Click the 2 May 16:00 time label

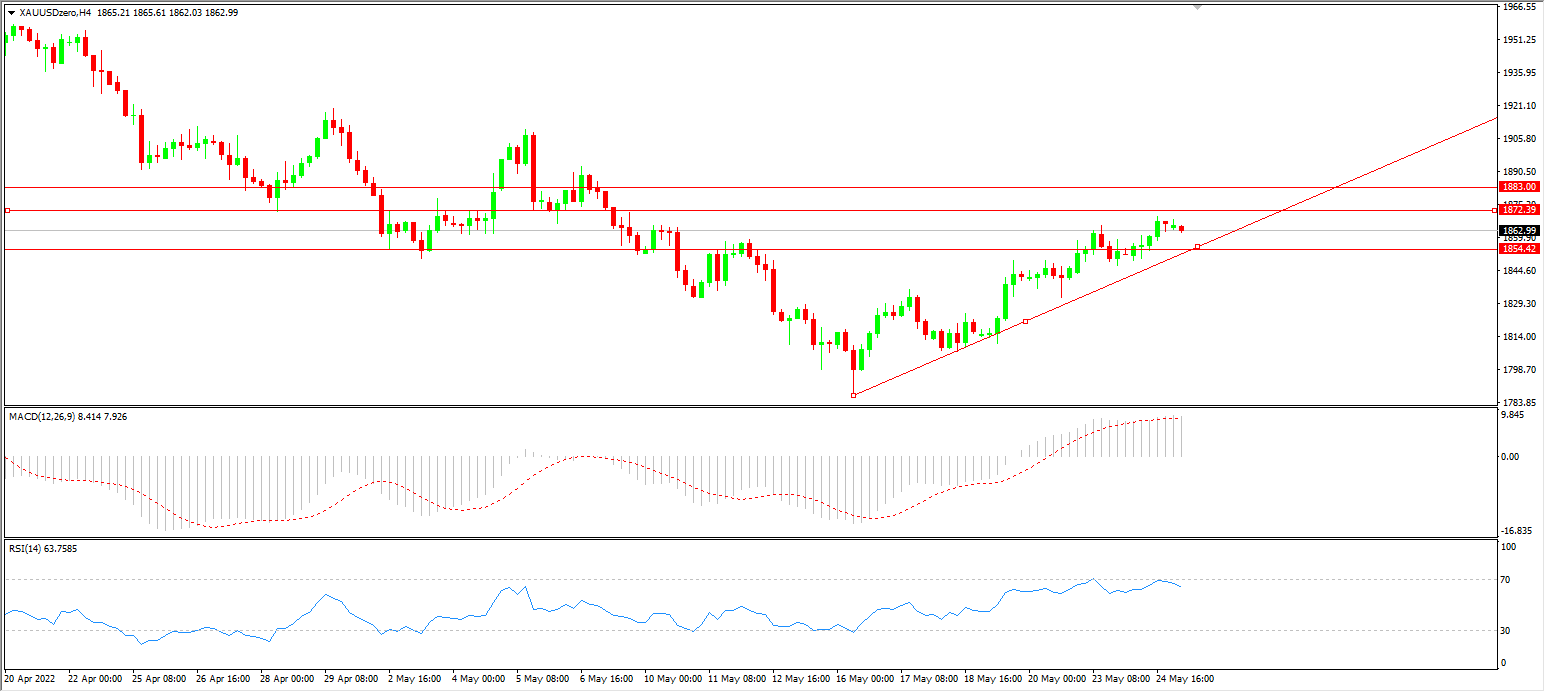coord(413,678)
